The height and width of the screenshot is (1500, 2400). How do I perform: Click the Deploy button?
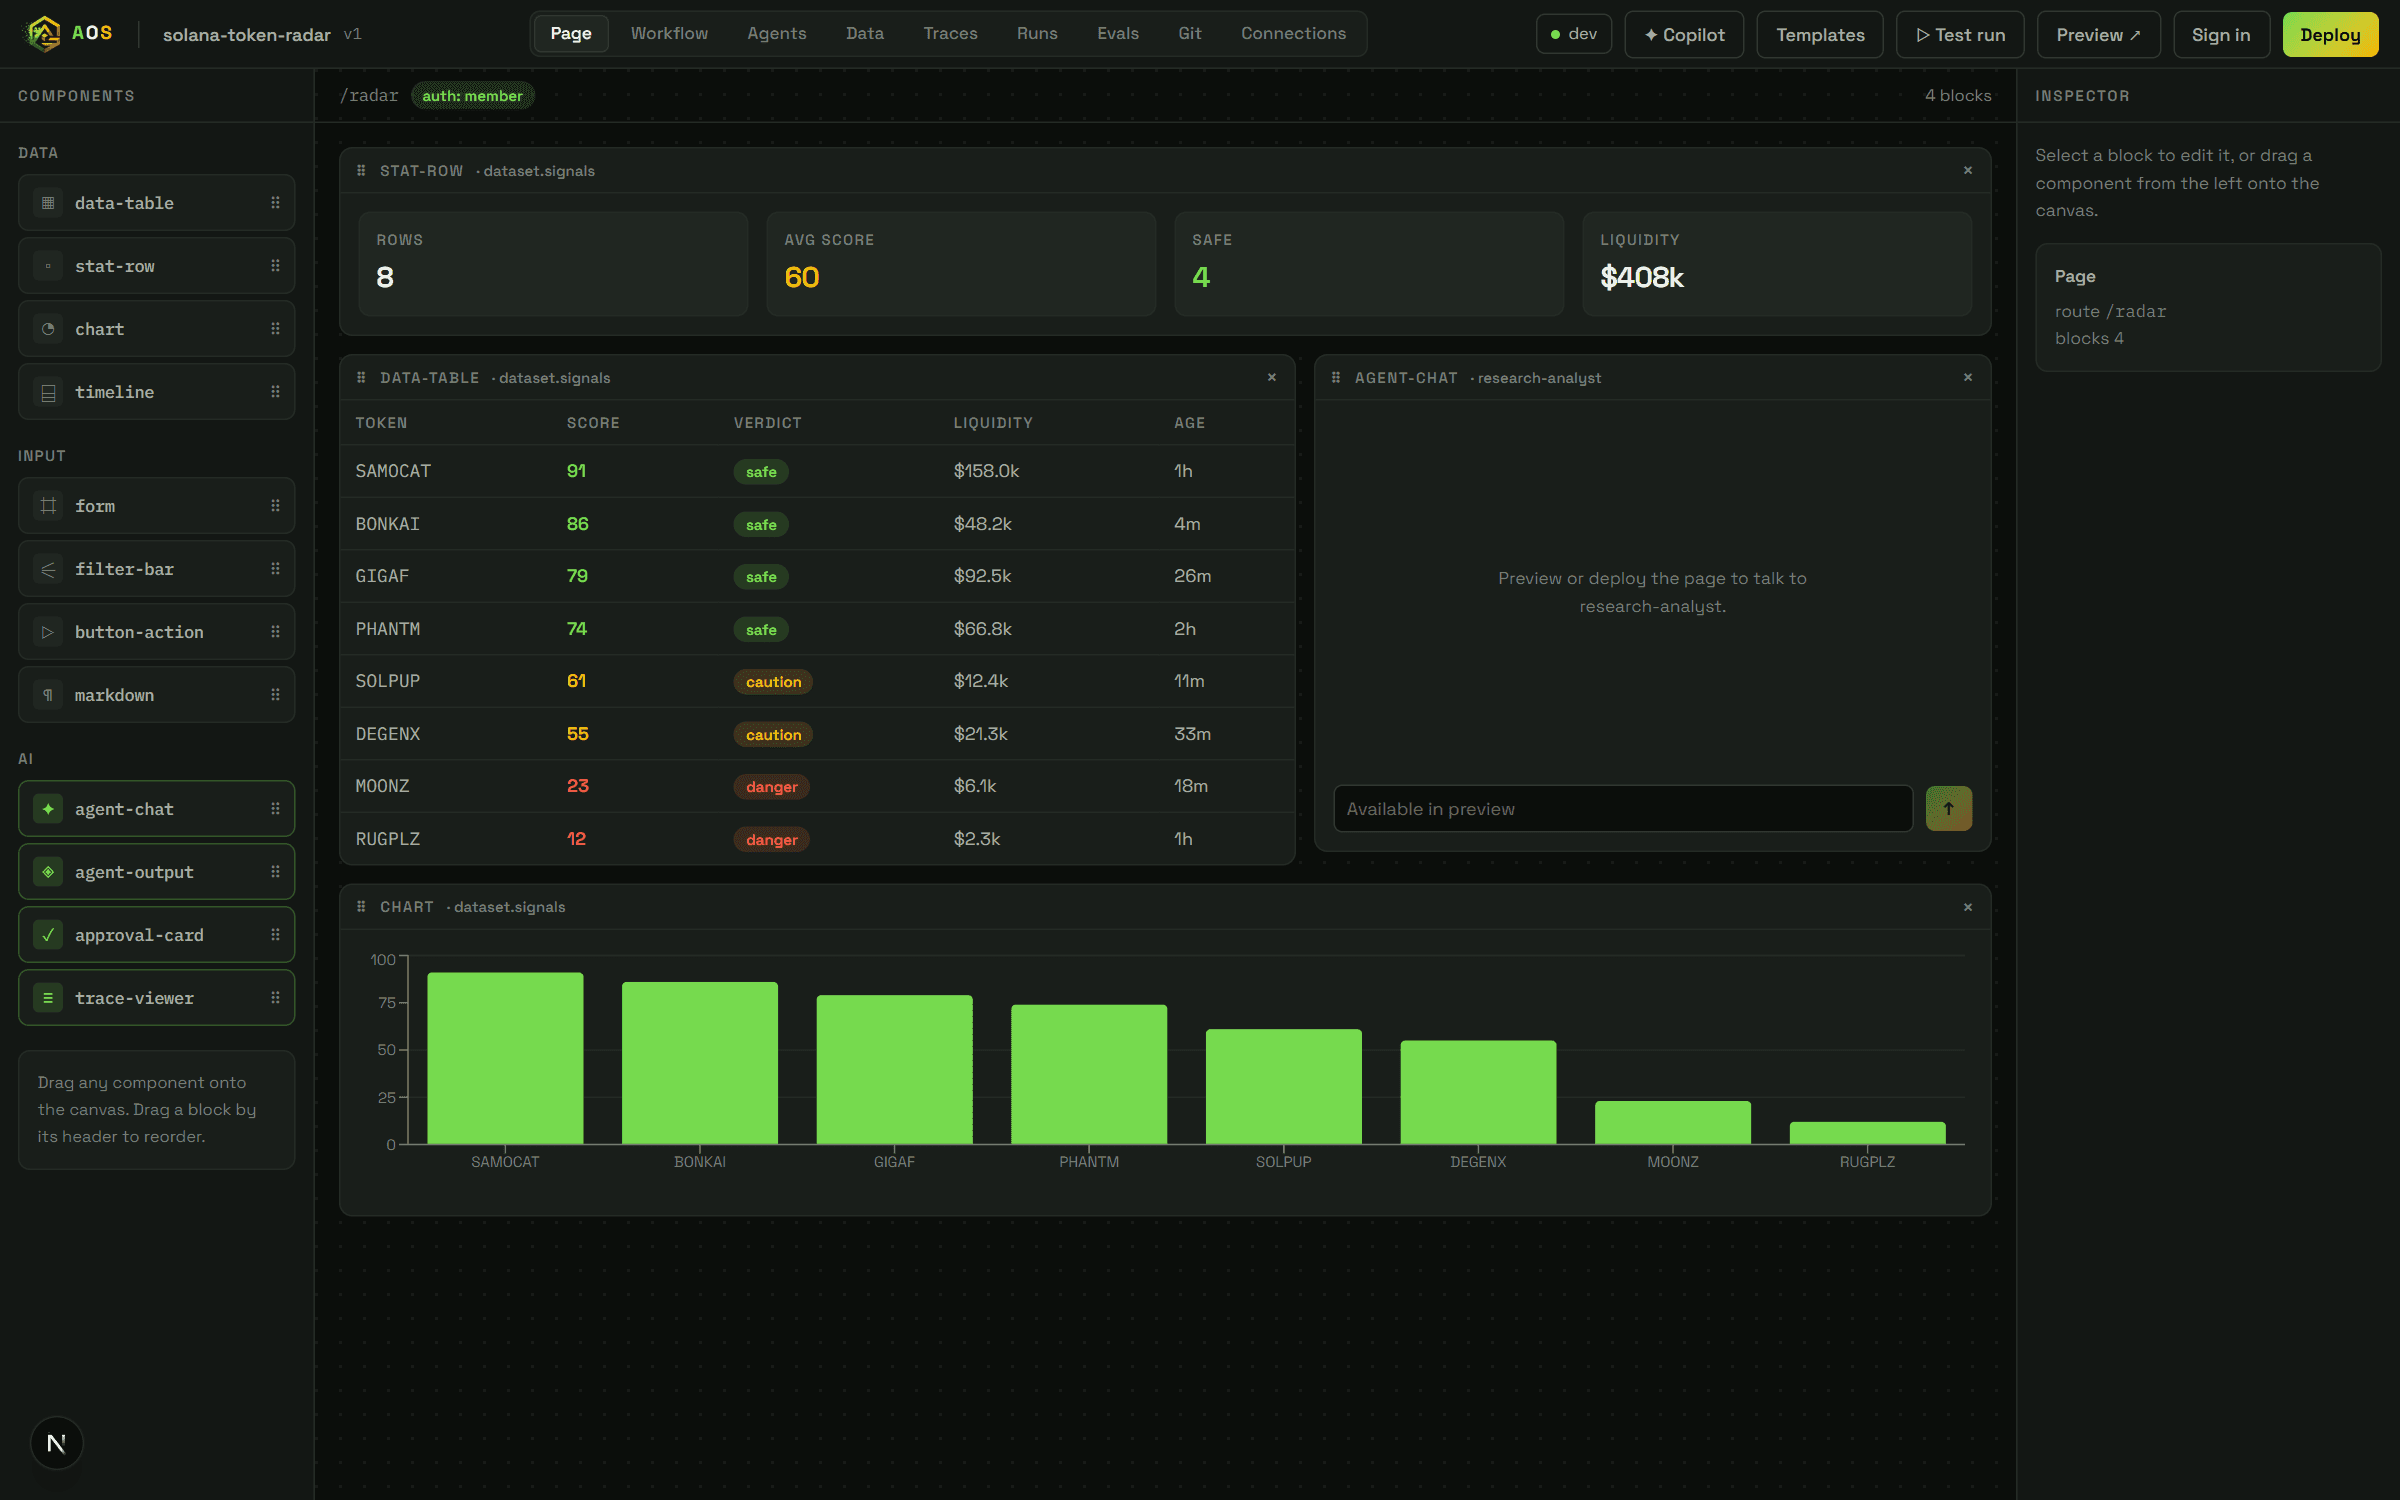[2330, 35]
